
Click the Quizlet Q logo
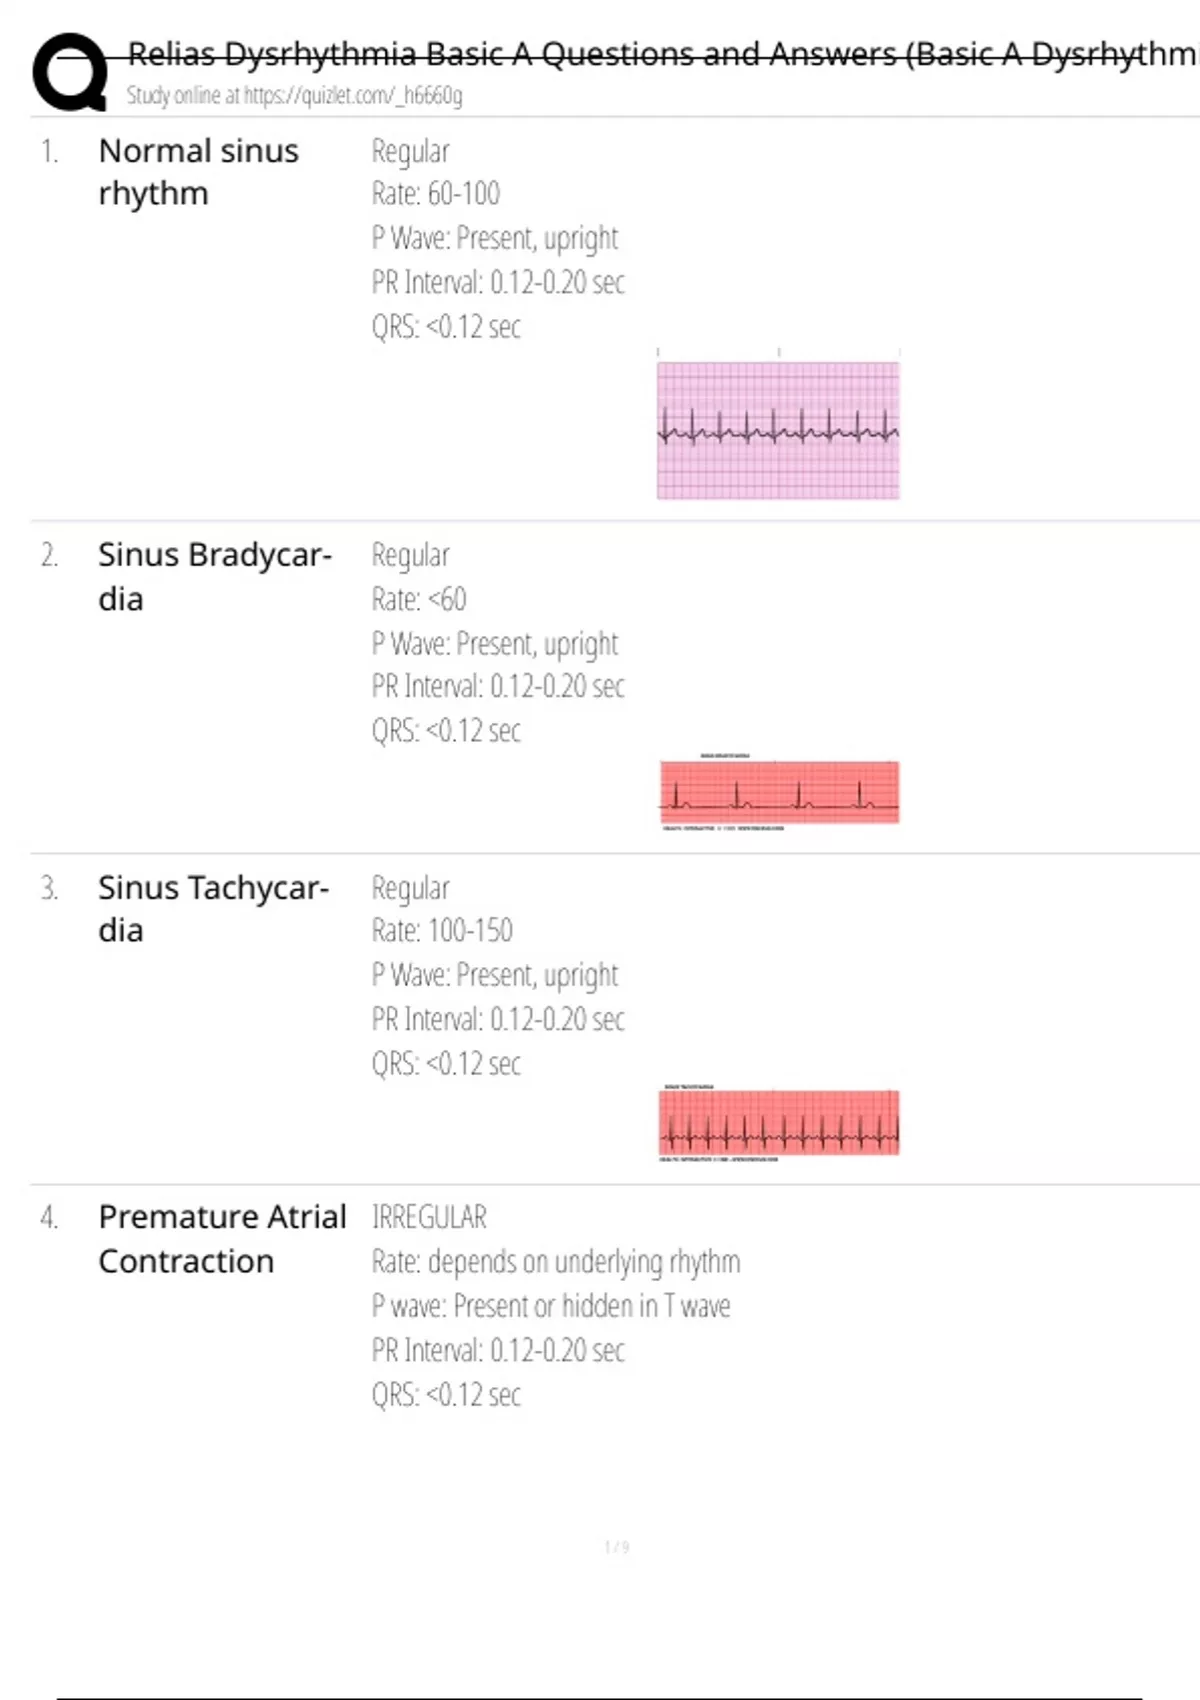[x=70, y=72]
